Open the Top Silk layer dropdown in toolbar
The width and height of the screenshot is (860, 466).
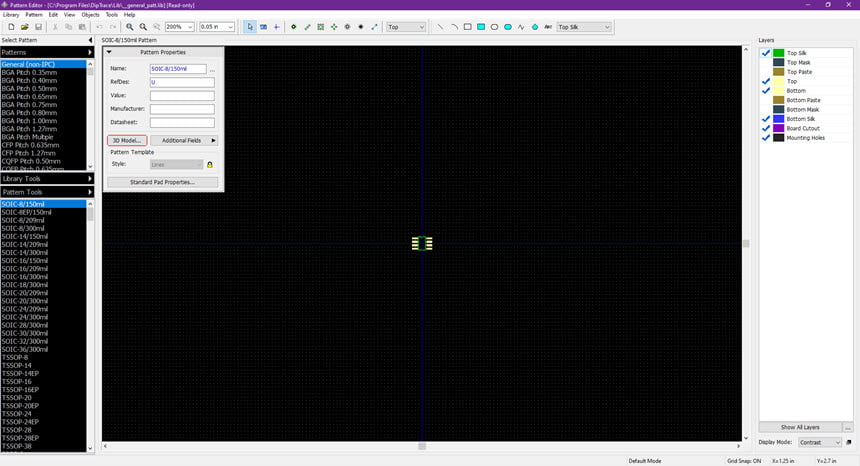tap(607, 27)
